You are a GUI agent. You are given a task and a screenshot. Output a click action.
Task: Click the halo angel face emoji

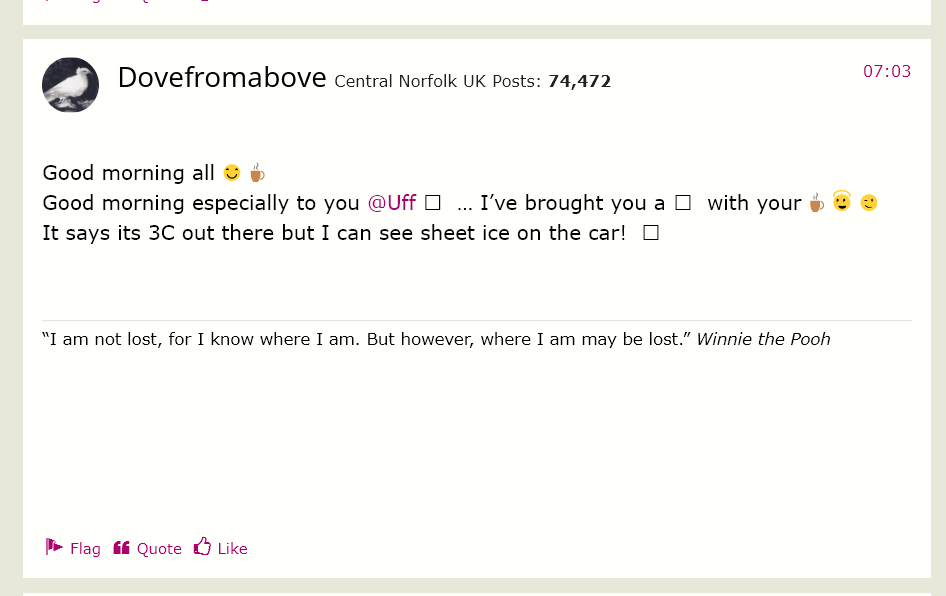842,201
